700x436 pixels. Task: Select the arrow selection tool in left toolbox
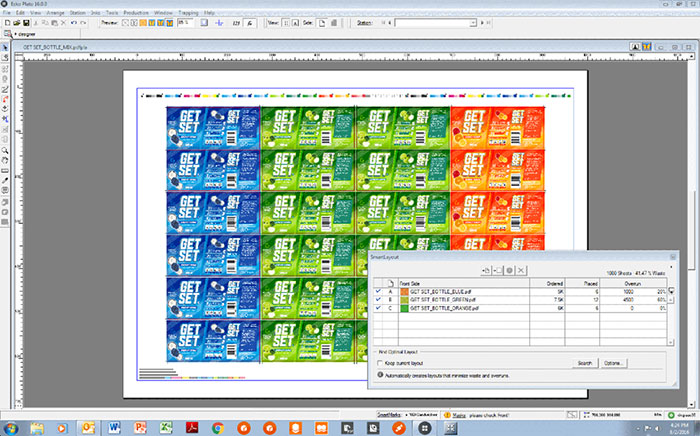(x=5, y=47)
